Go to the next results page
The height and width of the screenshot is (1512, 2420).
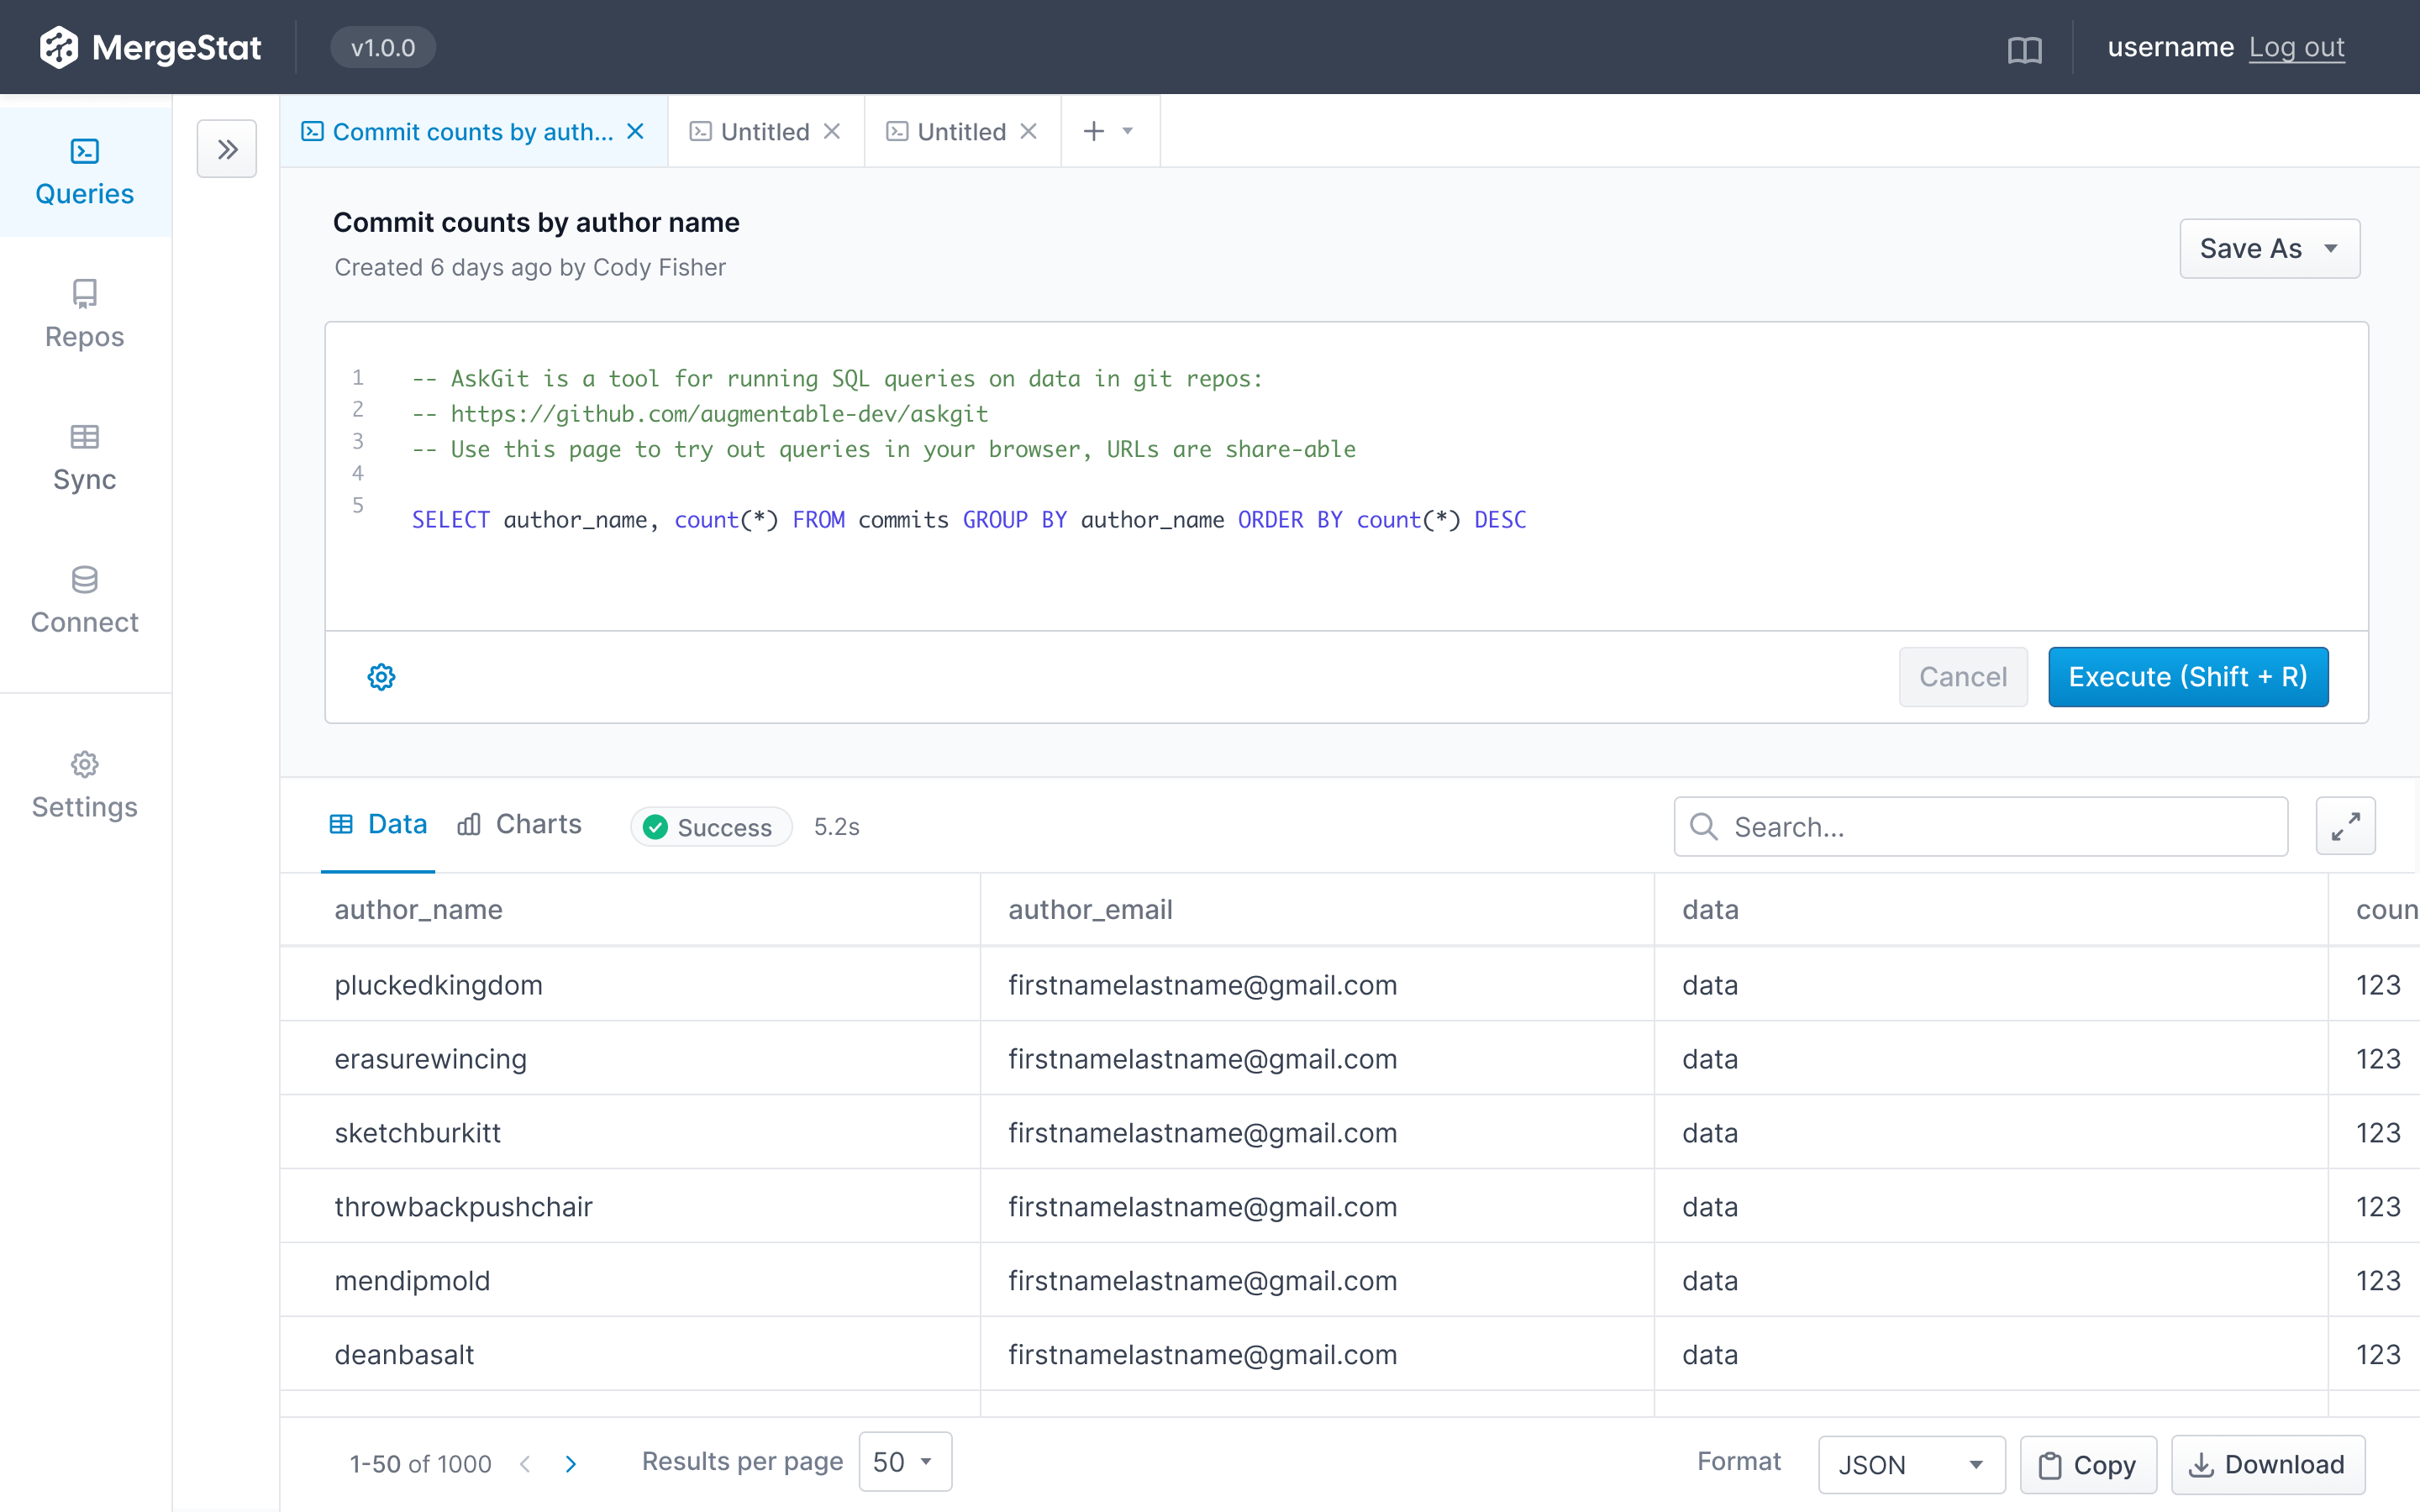coord(572,1464)
